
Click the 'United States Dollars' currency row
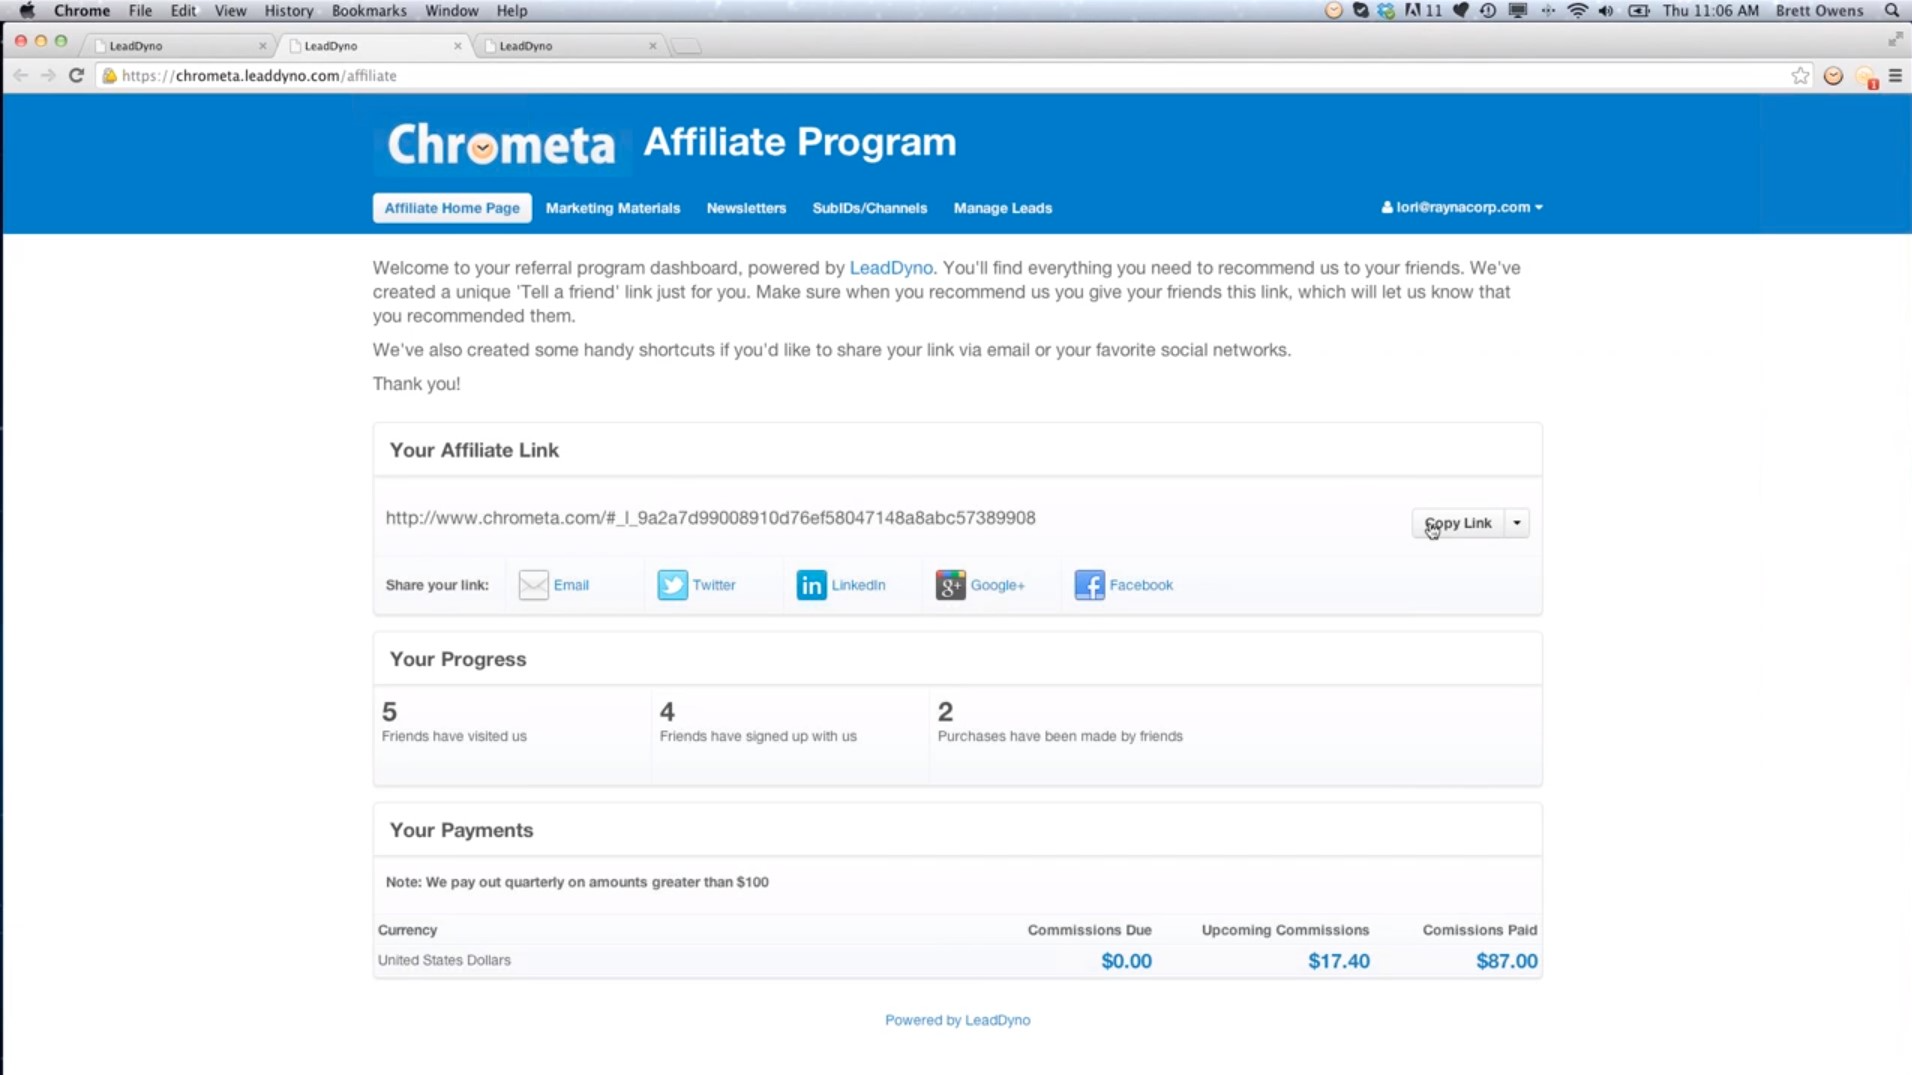[958, 960]
